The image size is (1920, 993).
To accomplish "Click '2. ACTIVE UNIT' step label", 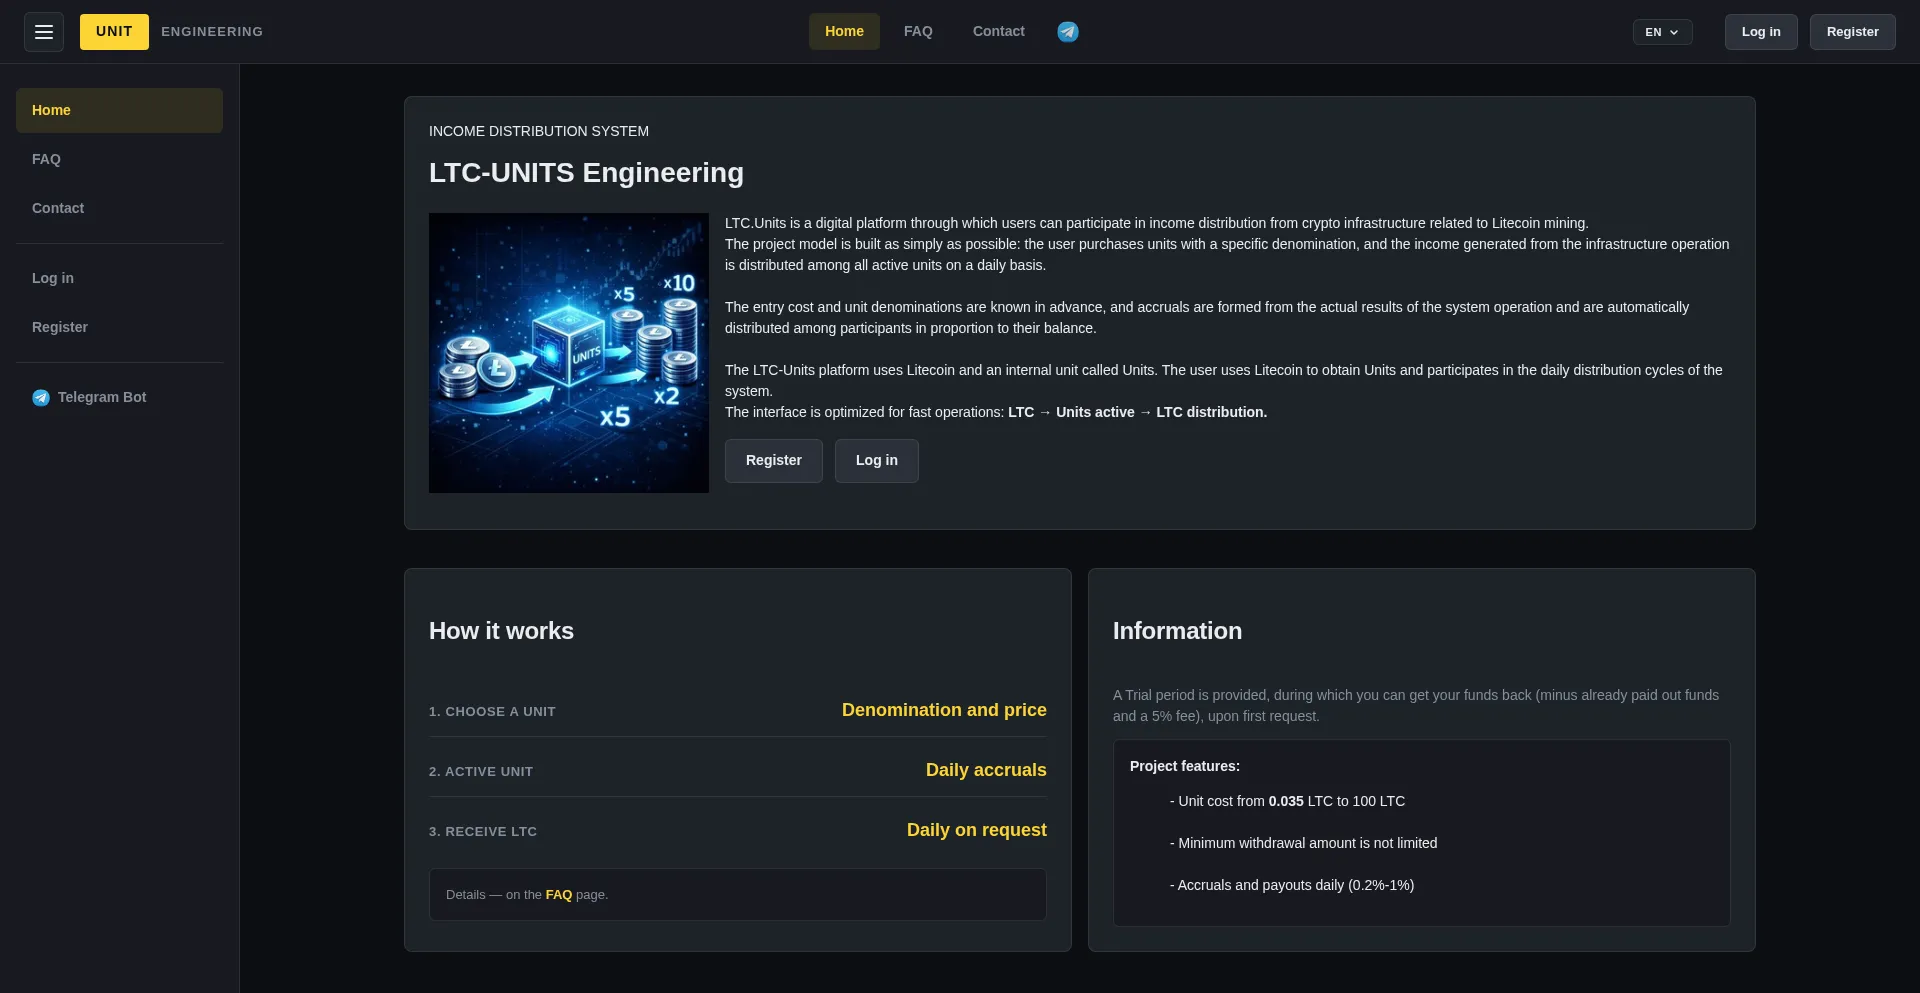I will pyautogui.click(x=481, y=772).
